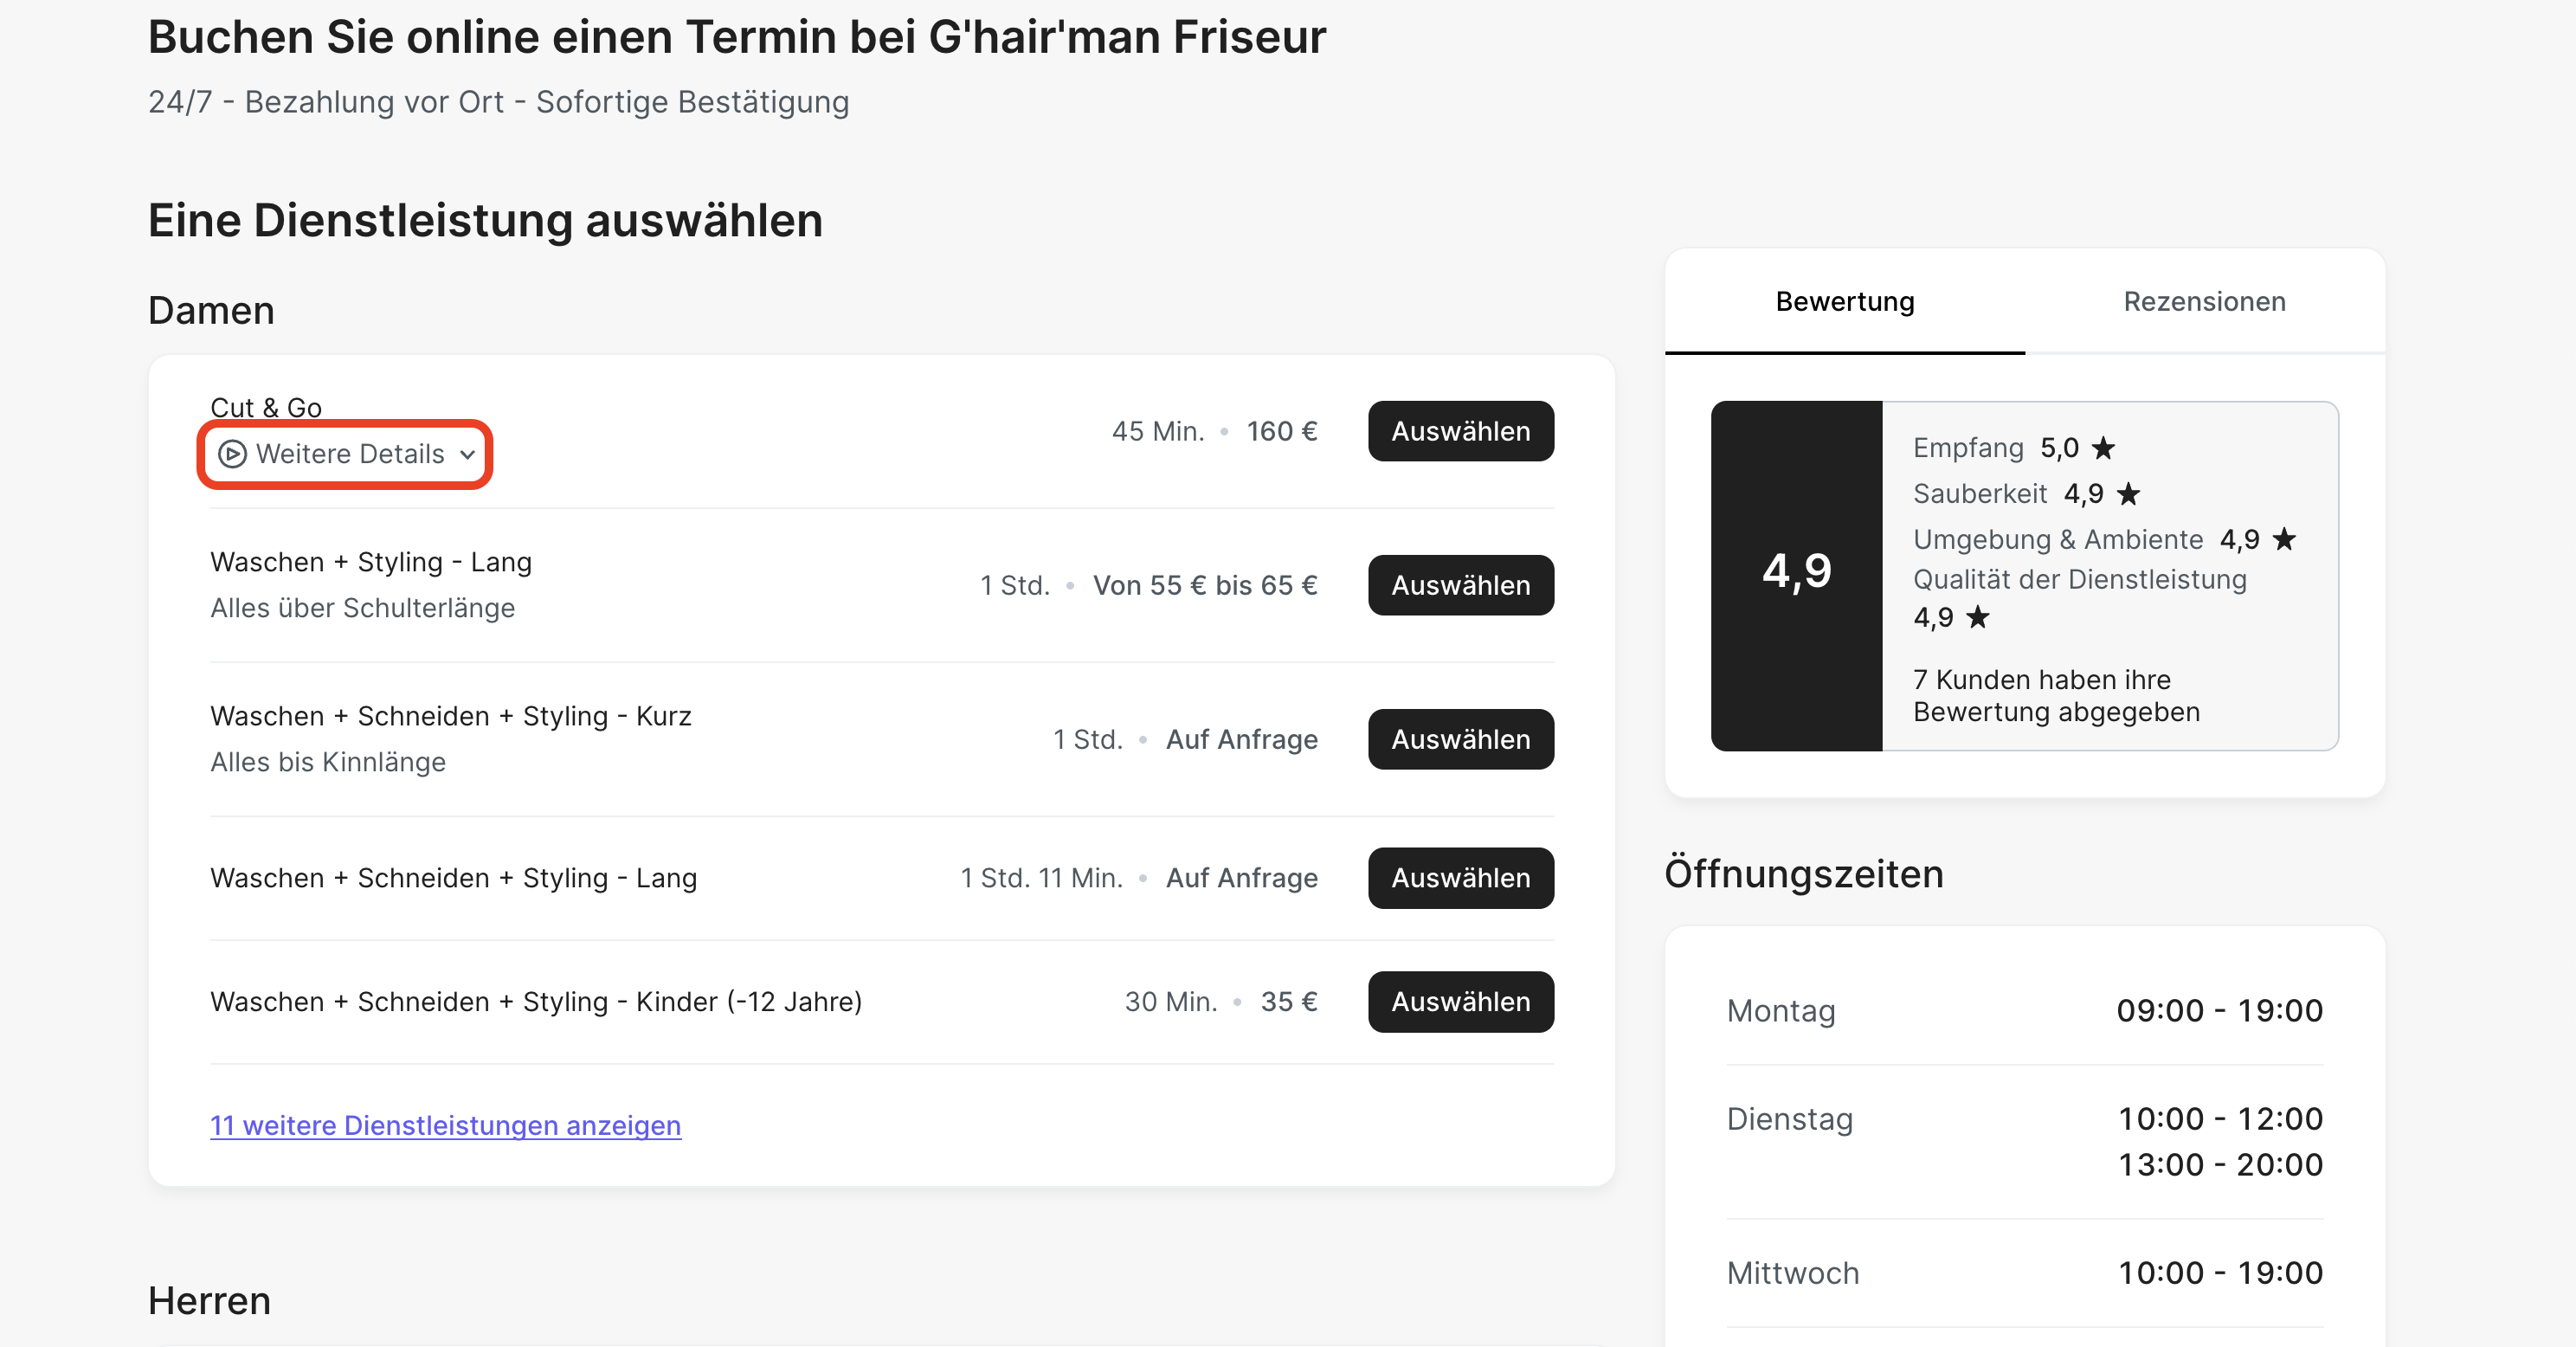Select the Kinder (-12 Jahre) haircut service
2576x1347 pixels.
pyautogui.click(x=1460, y=1001)
